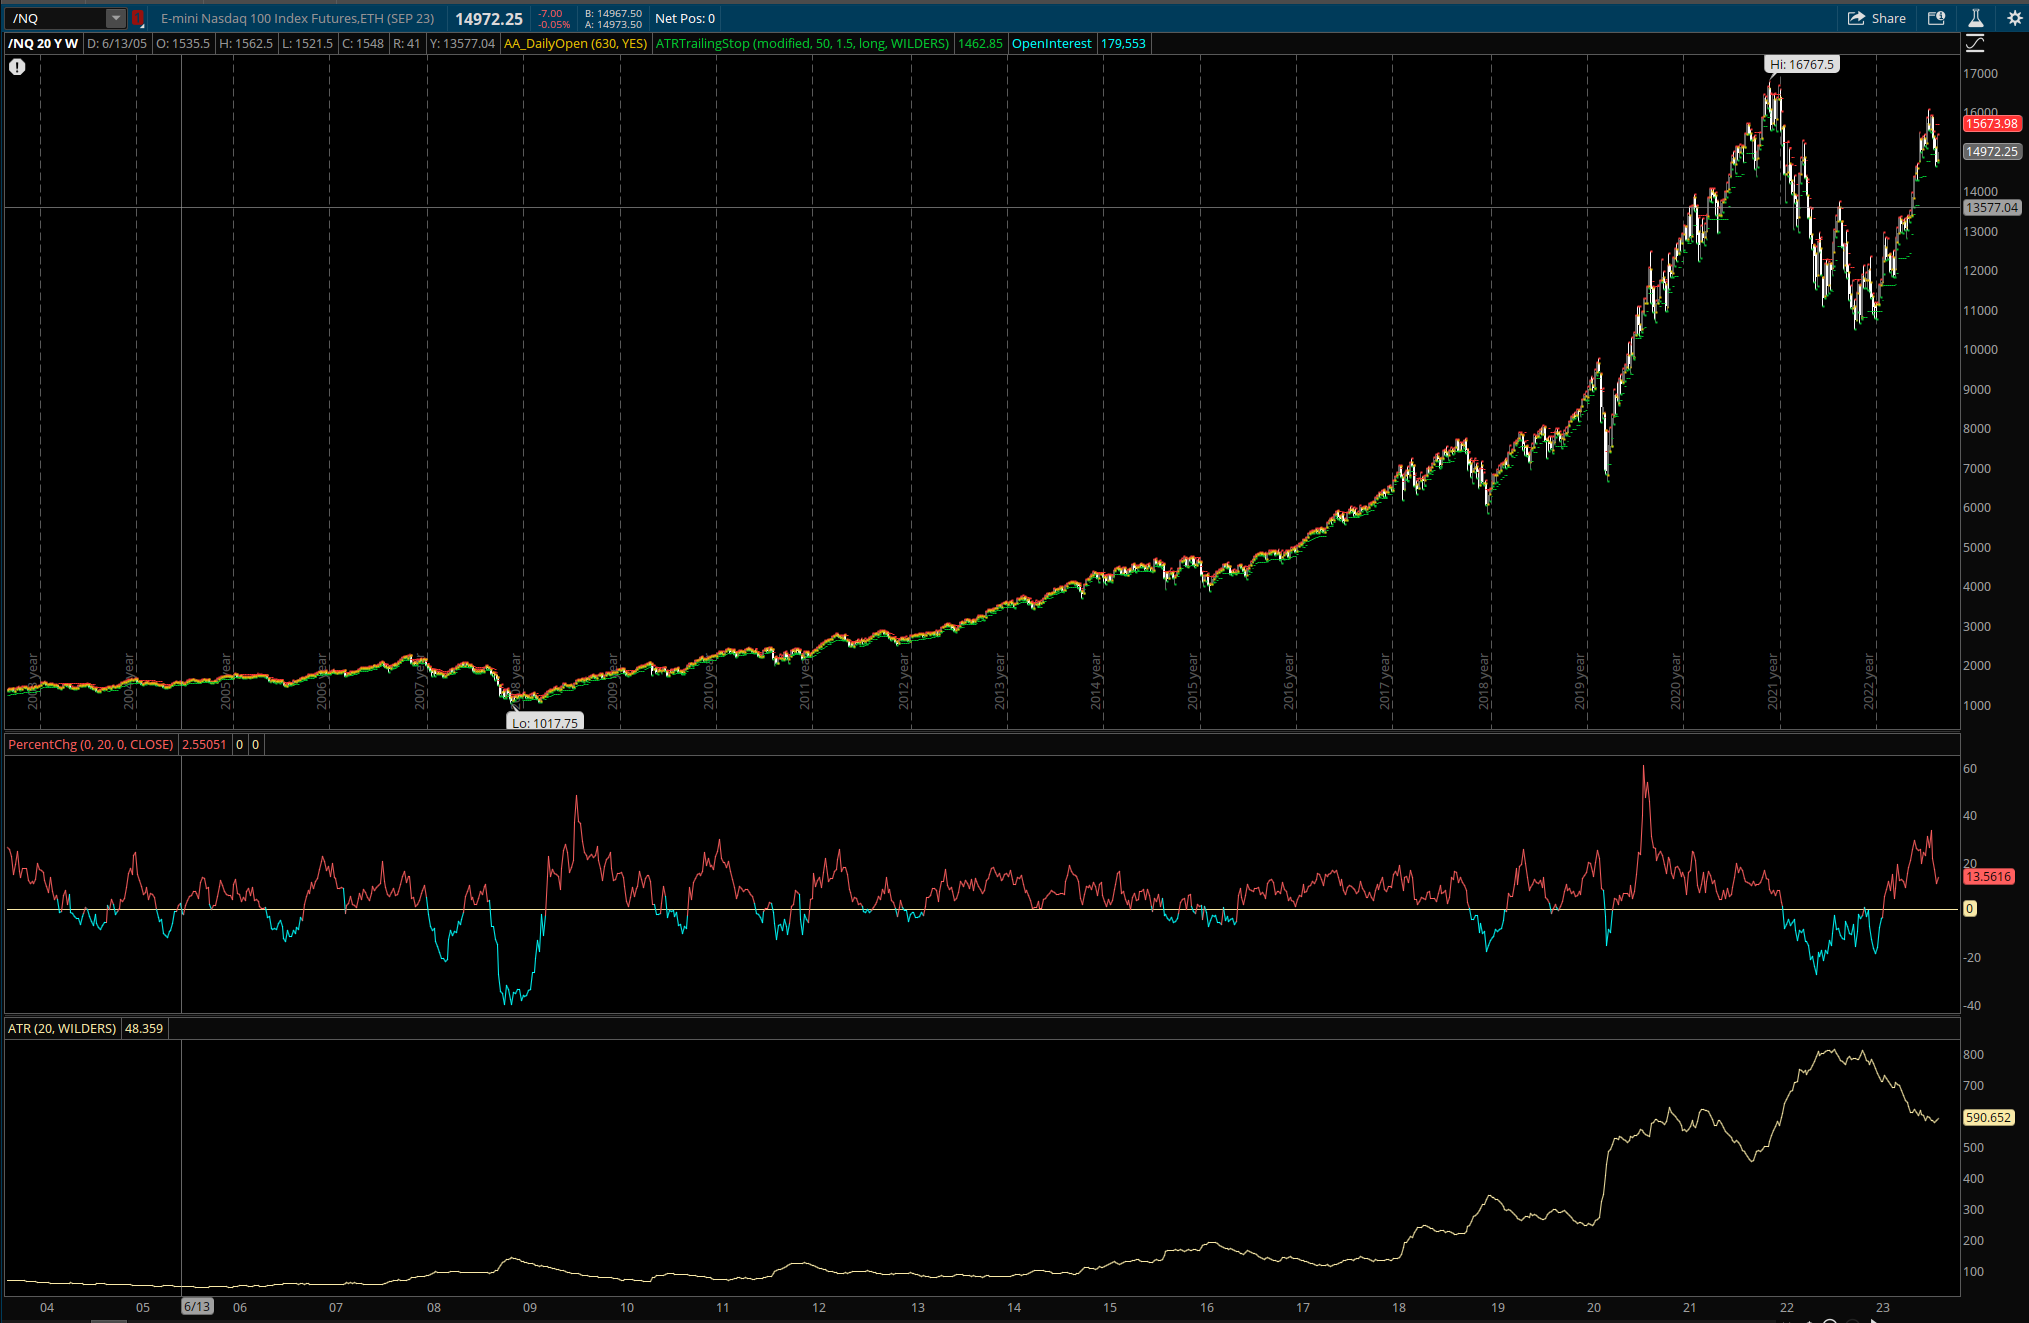Click the 48.359 ATR value
Image resolution: width=2029 pixels, height=1323 pixels.
click(x=144, y=1028)
